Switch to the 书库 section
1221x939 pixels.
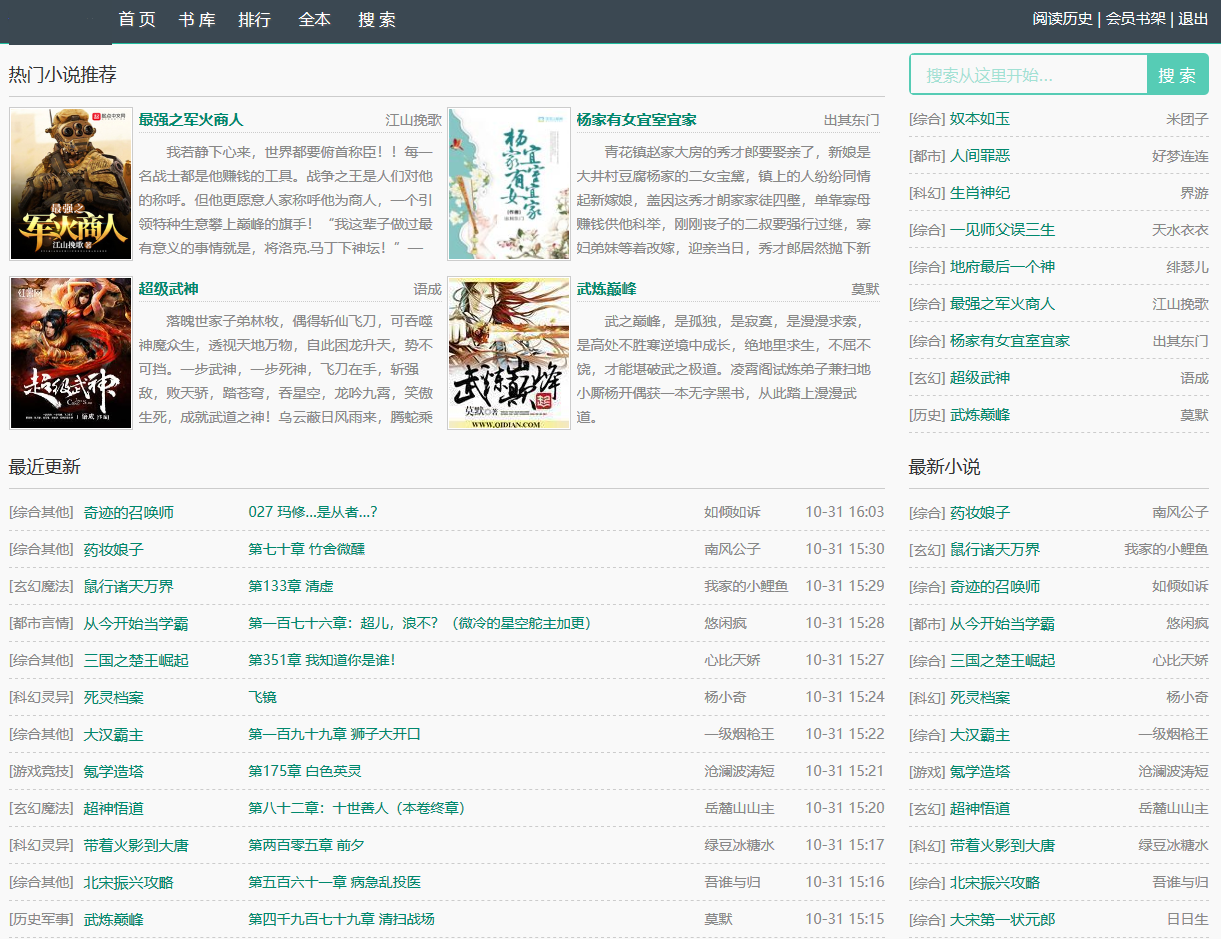tap(196, 19)
